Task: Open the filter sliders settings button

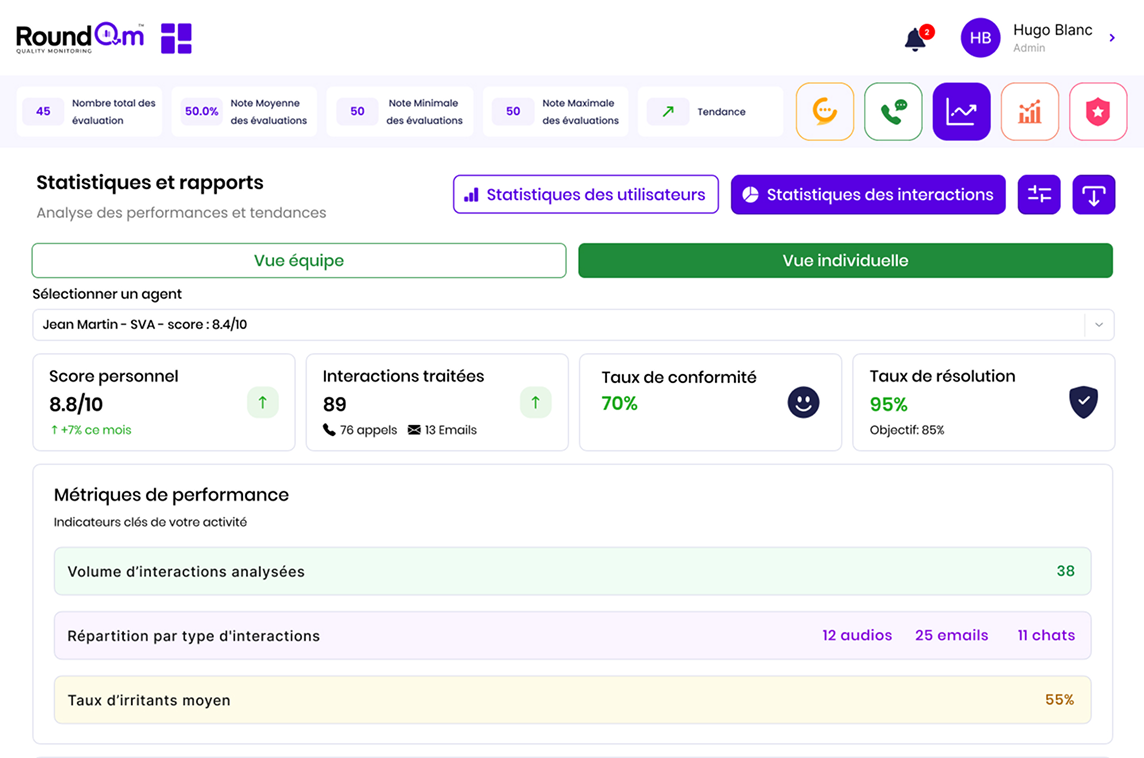Action: (x=1039, y=195)
